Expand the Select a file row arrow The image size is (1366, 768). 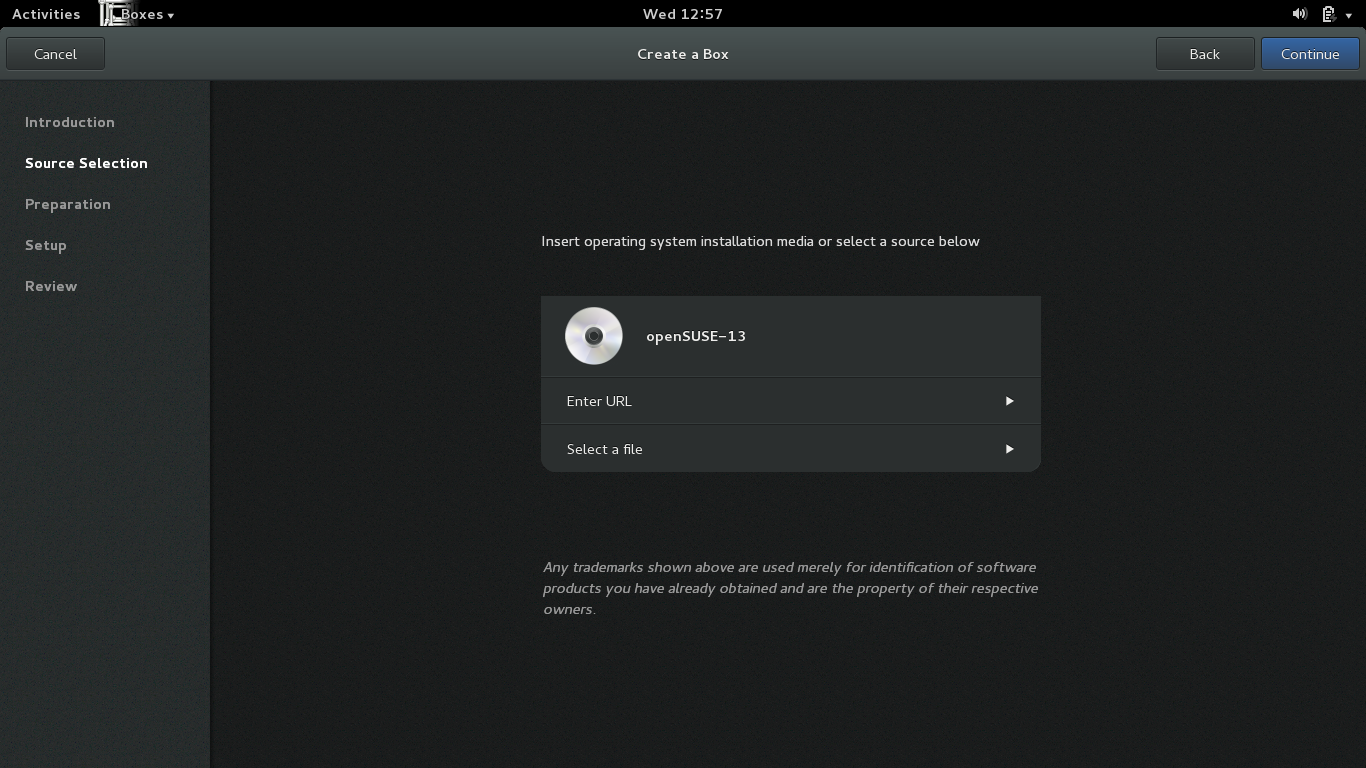[x=1009, y=449]
